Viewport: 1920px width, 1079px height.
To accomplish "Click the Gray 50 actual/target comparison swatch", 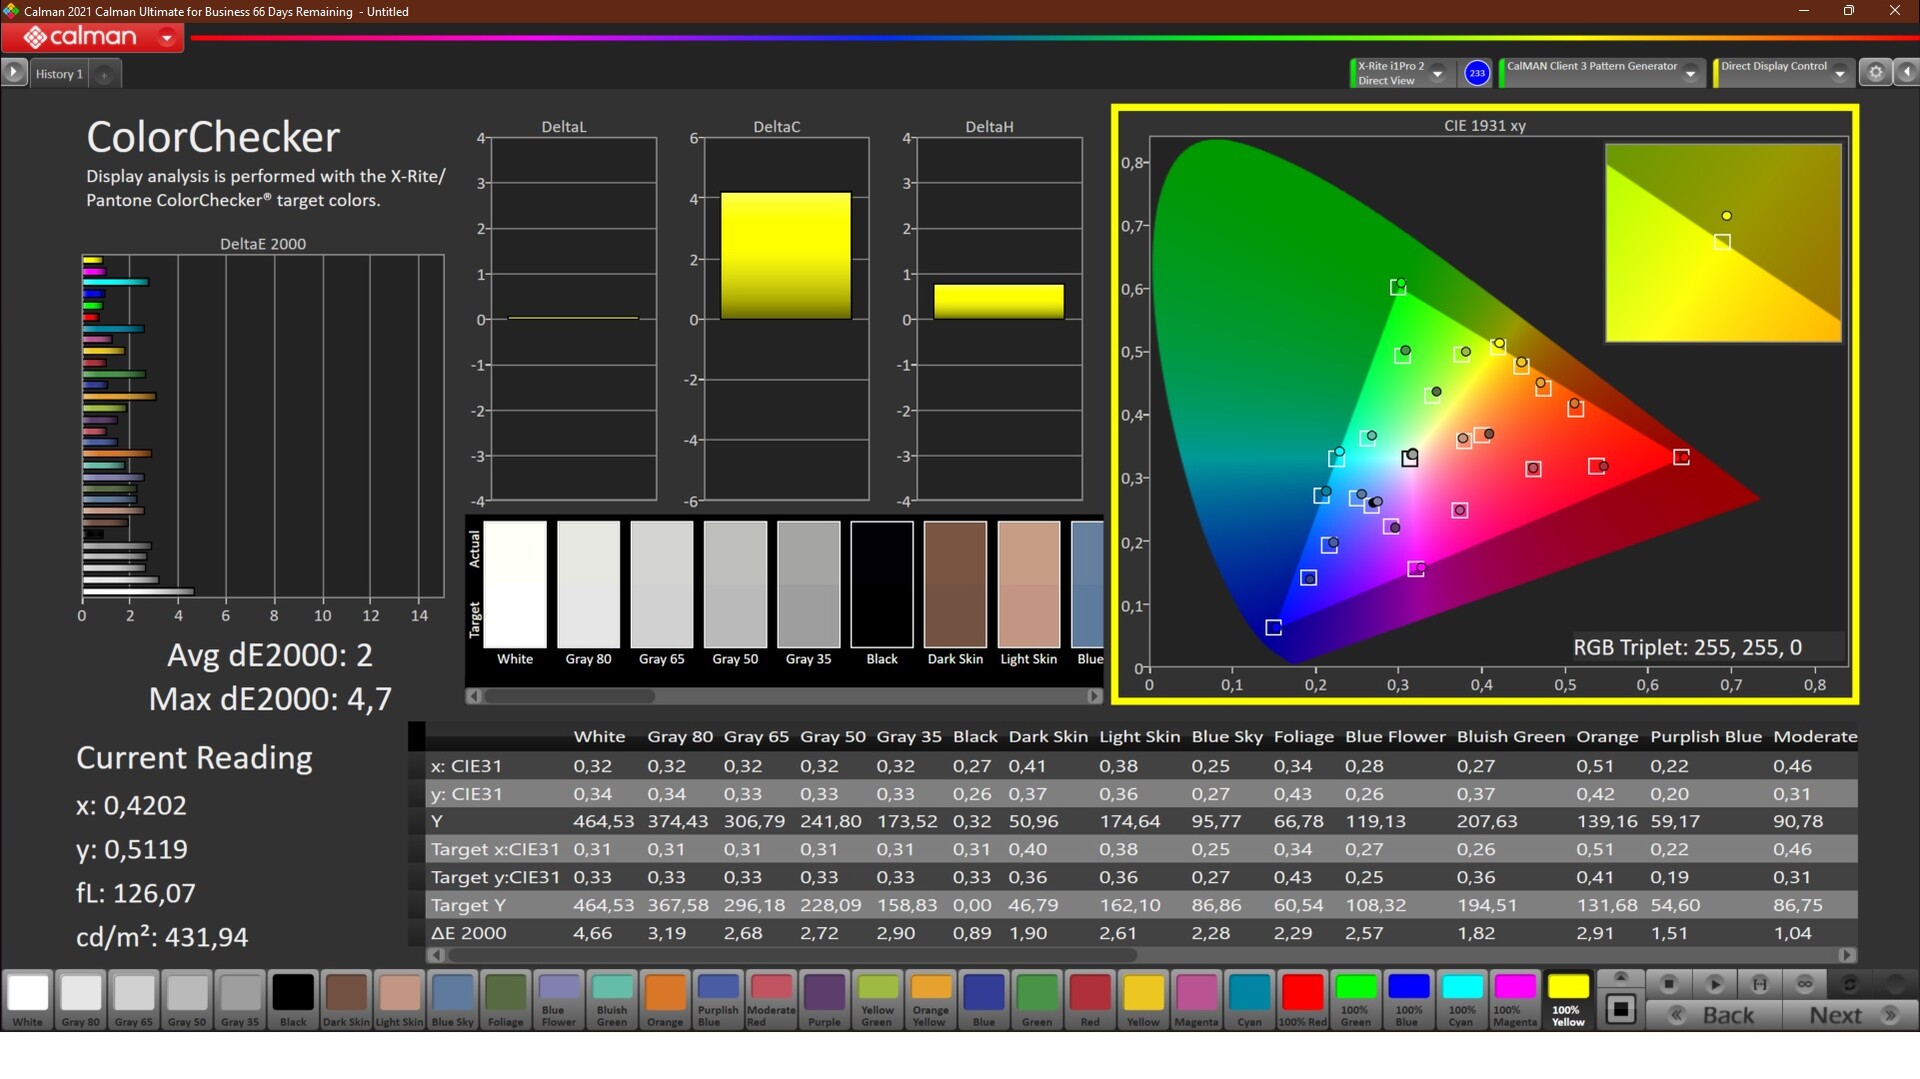I will coord(735,584).
